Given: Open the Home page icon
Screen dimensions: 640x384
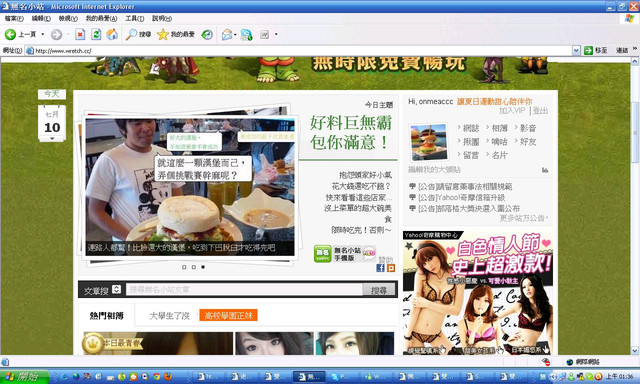Looking at the screenshot, I should (112, 35).
